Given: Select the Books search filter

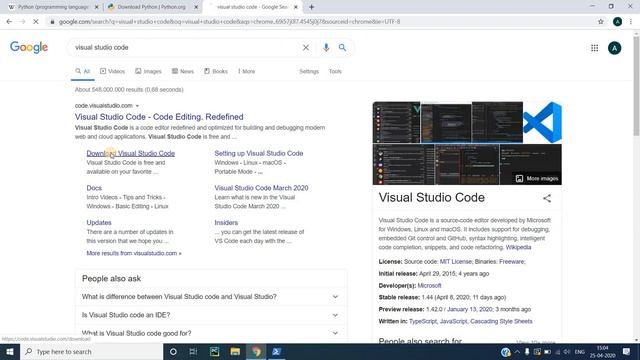Looking at the screenshot, I should click(216, 71).
